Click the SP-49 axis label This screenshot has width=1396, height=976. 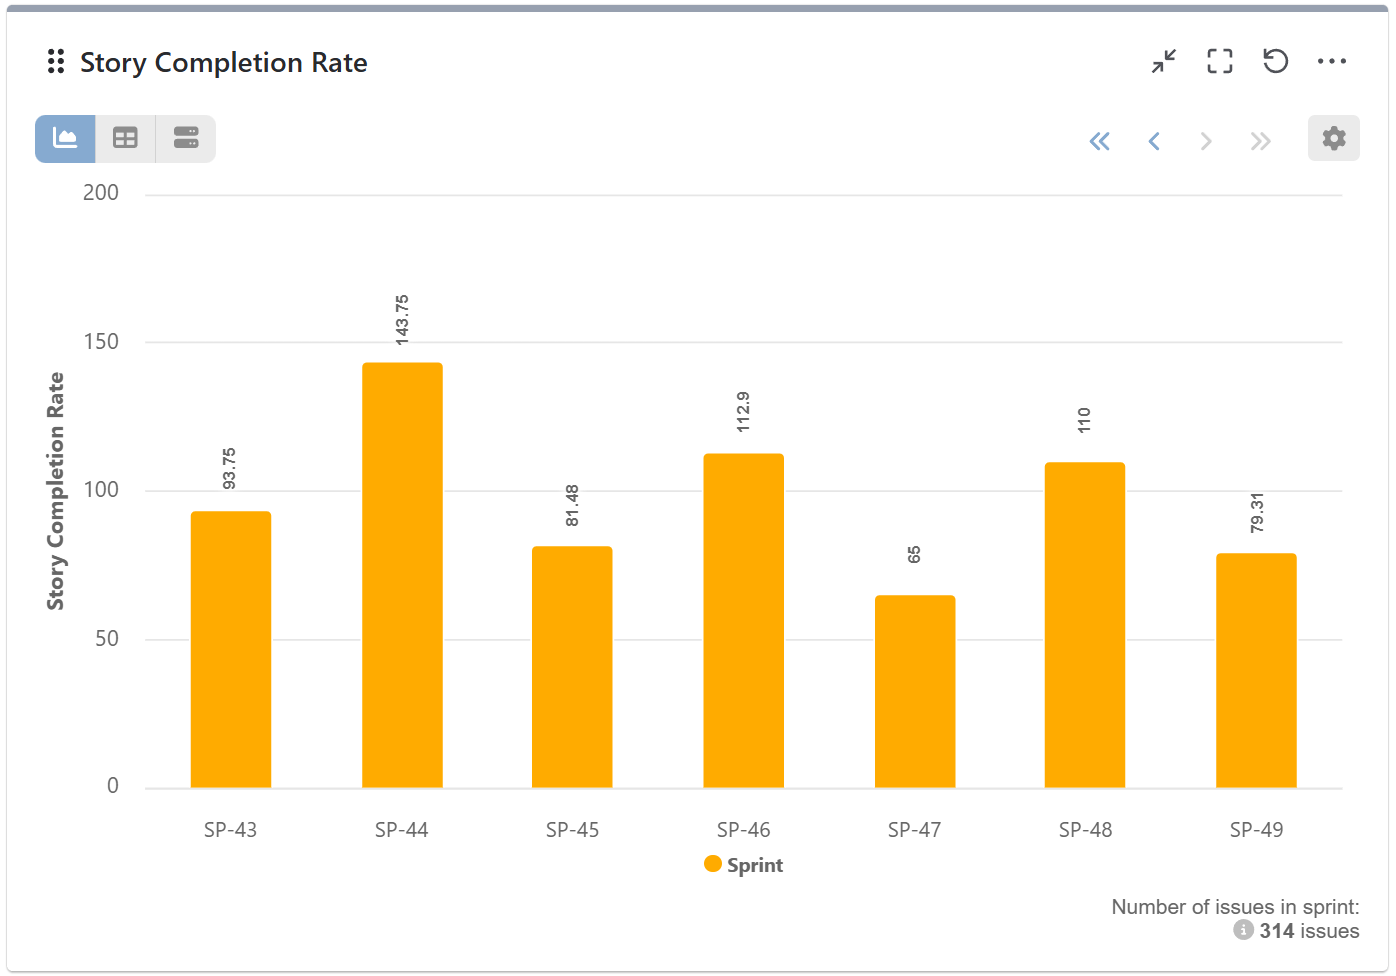(1256, 830)
